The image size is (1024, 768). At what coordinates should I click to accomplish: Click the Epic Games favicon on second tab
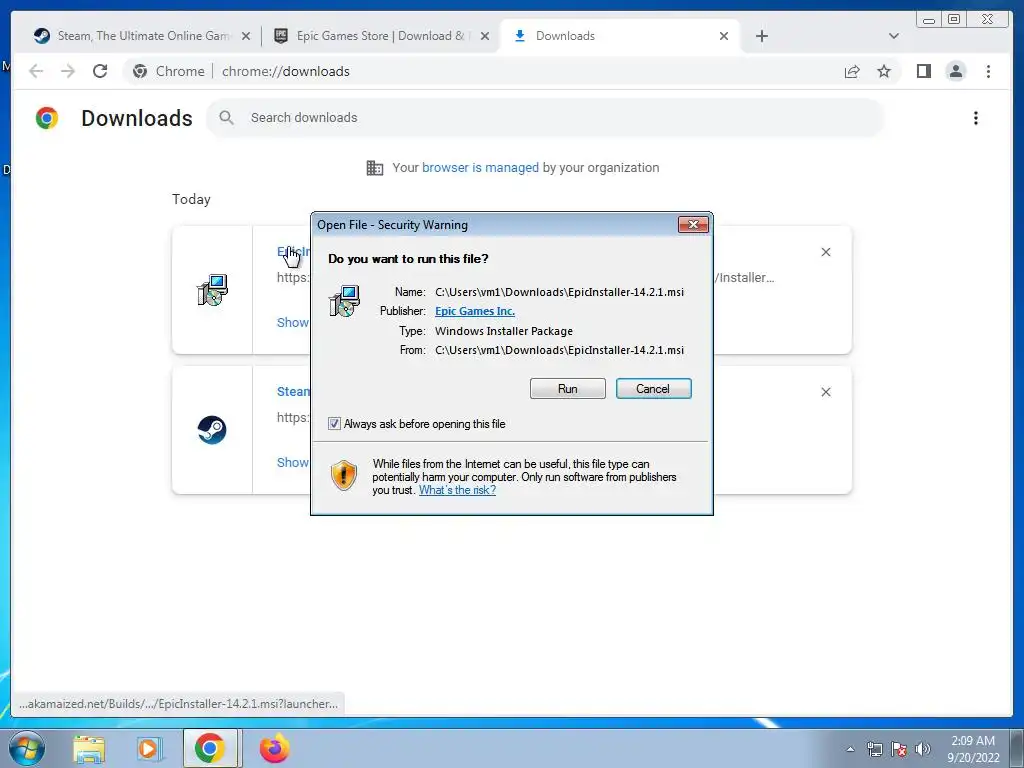281,36
